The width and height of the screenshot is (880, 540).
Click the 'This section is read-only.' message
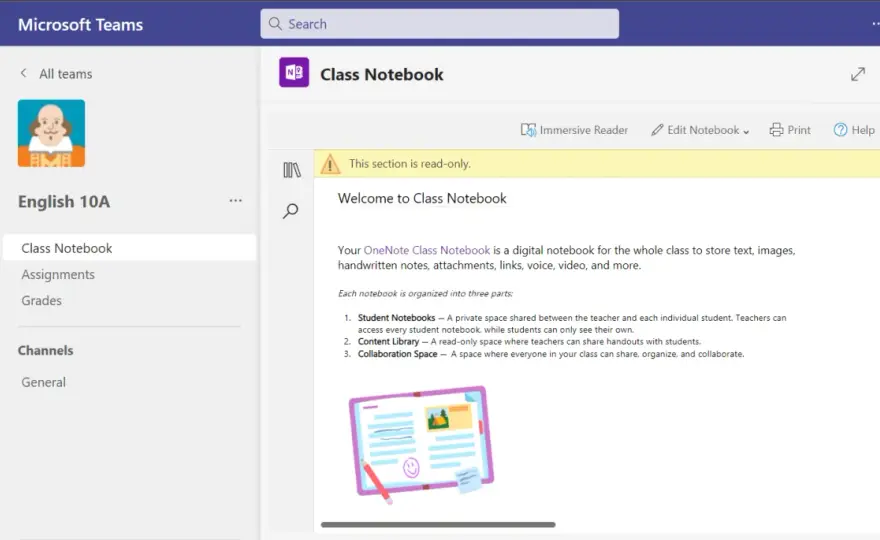point(410,164)
